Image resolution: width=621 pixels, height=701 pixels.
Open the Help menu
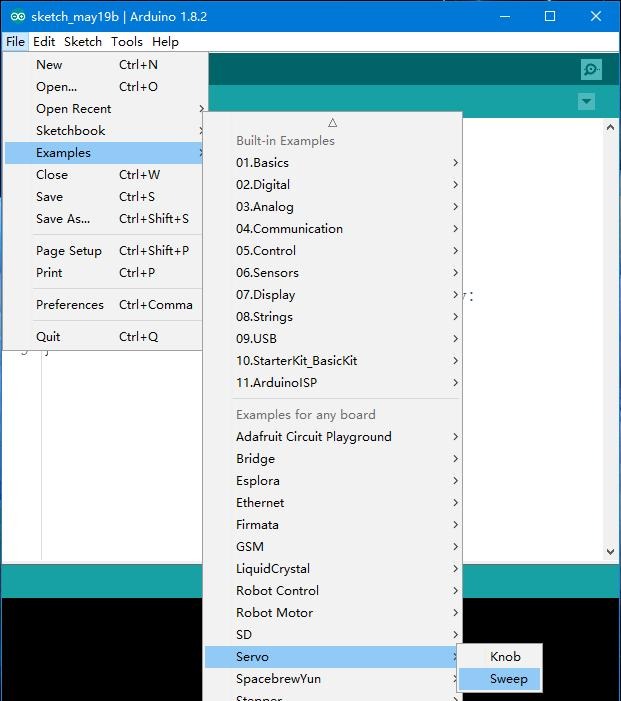[165, 42]
